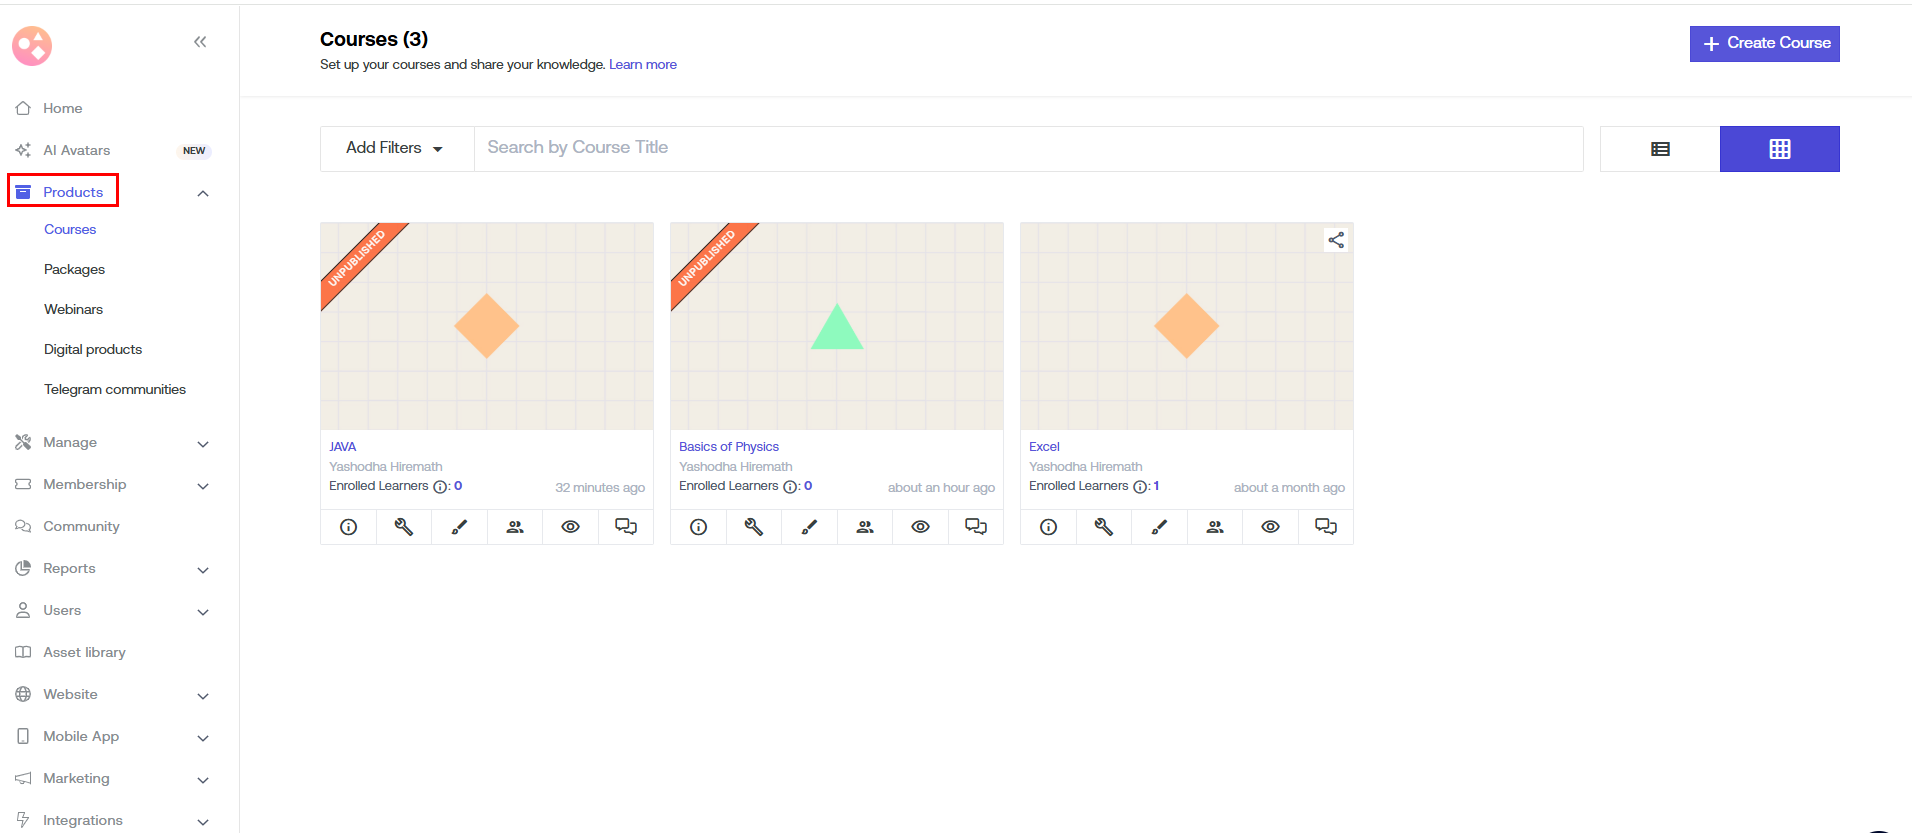Open learners icon for JAVA course
Viewport: 1912px width, 833px height.
(515, 527)
